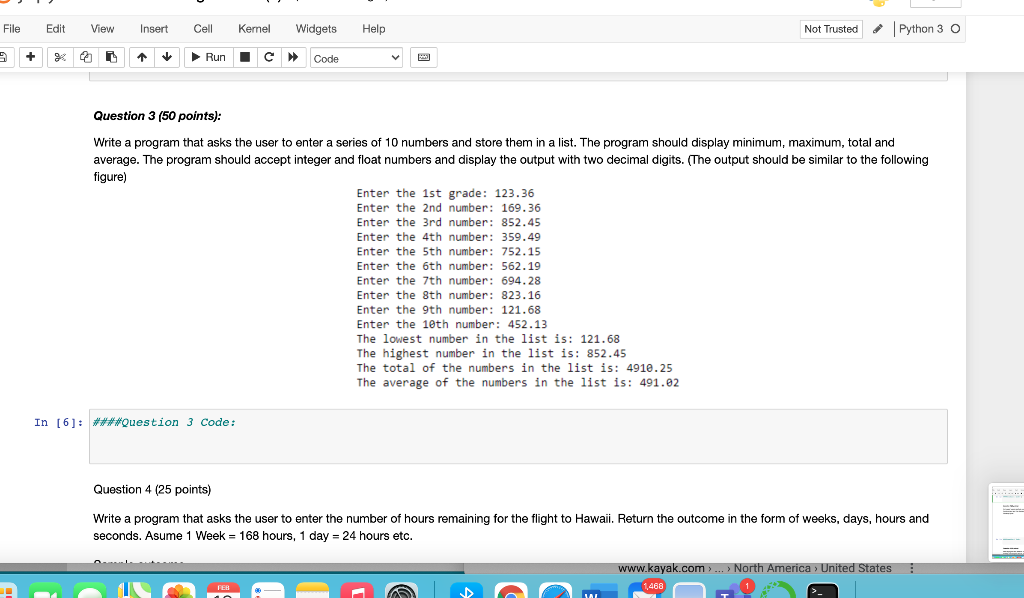1024x598 pixels.
Task: Insert a new cell below with plus icon
Action: (30, 57)
